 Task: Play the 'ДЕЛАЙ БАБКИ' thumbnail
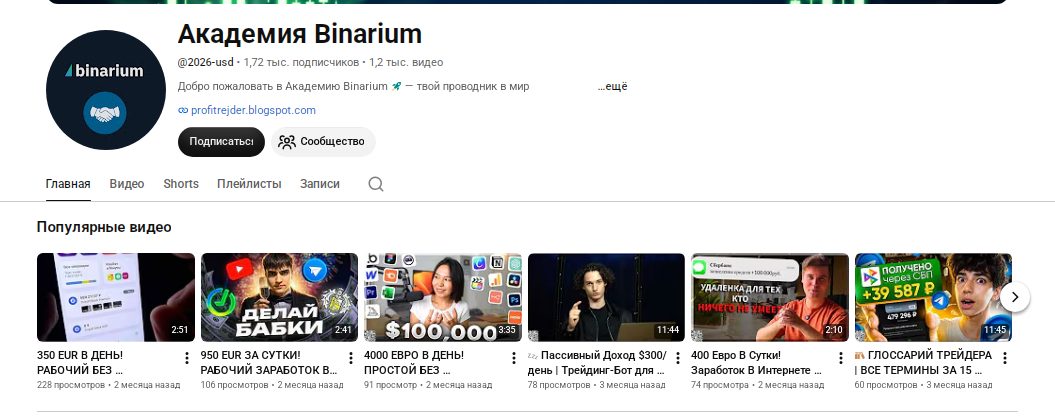click(279, 297)
